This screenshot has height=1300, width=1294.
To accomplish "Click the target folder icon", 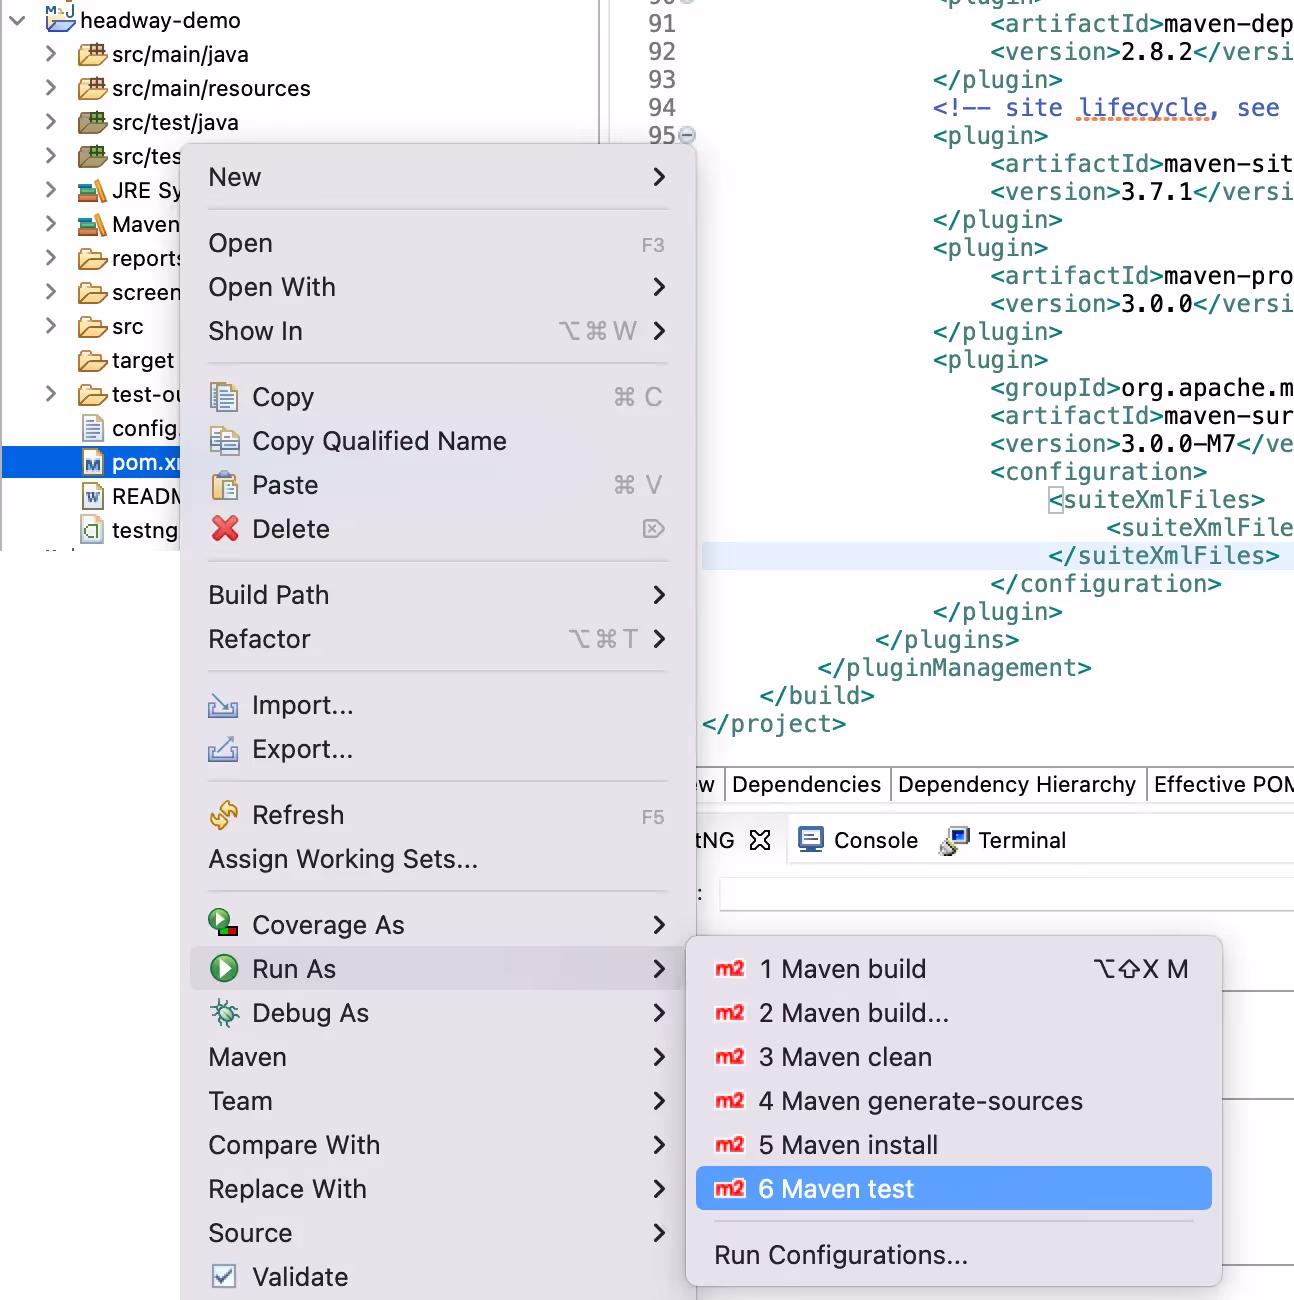I will click(92, 360).
